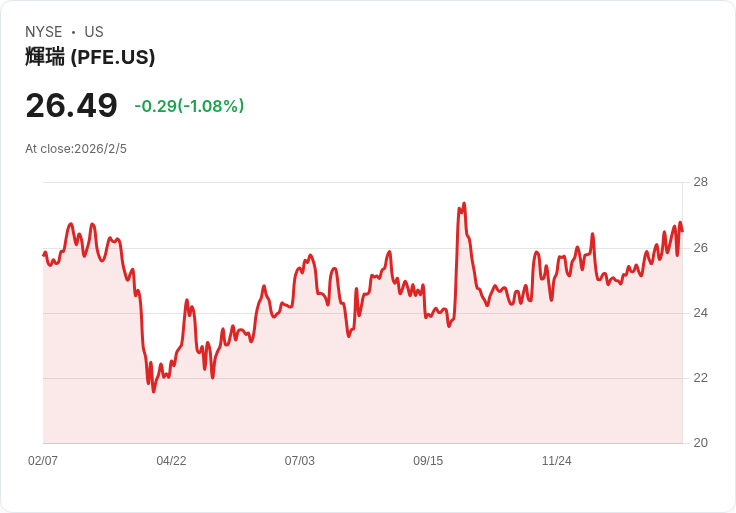Select the 02/07 date on x-axis
The image size is (736, 513).
pyautogui.click(x=43, y=461)
